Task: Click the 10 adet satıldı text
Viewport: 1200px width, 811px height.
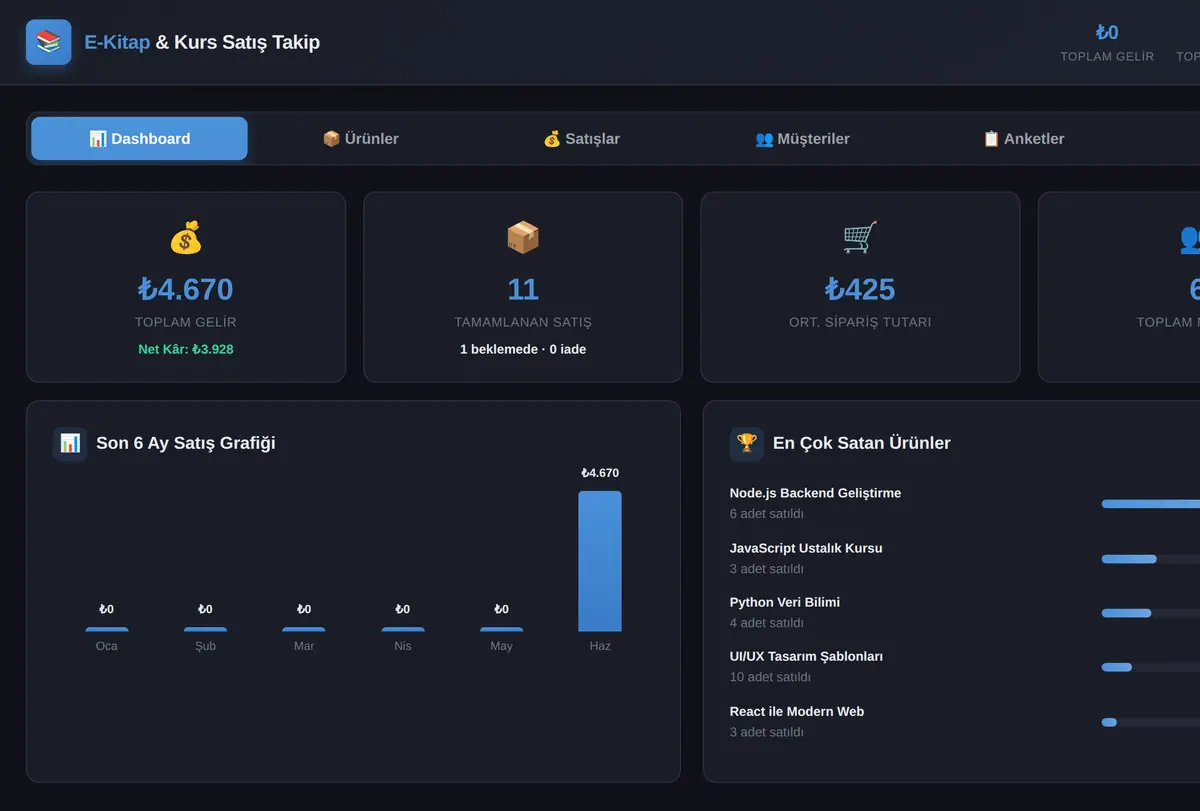Action: tap(770, 677)
